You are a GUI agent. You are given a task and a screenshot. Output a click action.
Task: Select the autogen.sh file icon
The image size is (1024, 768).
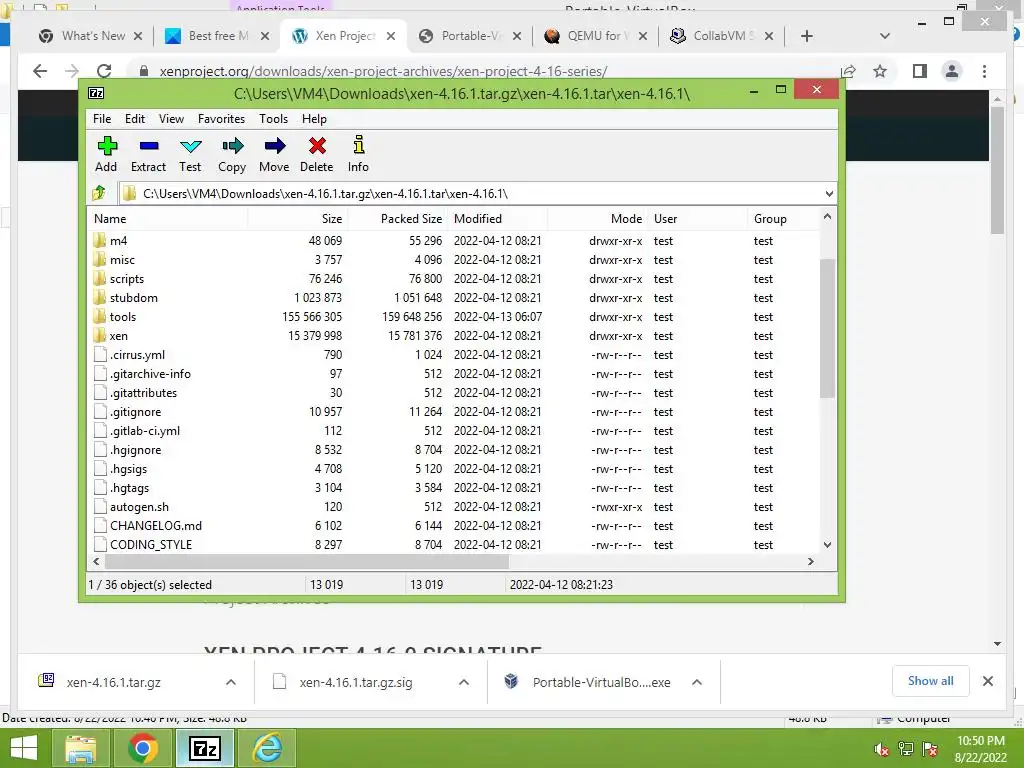point(100,507)
